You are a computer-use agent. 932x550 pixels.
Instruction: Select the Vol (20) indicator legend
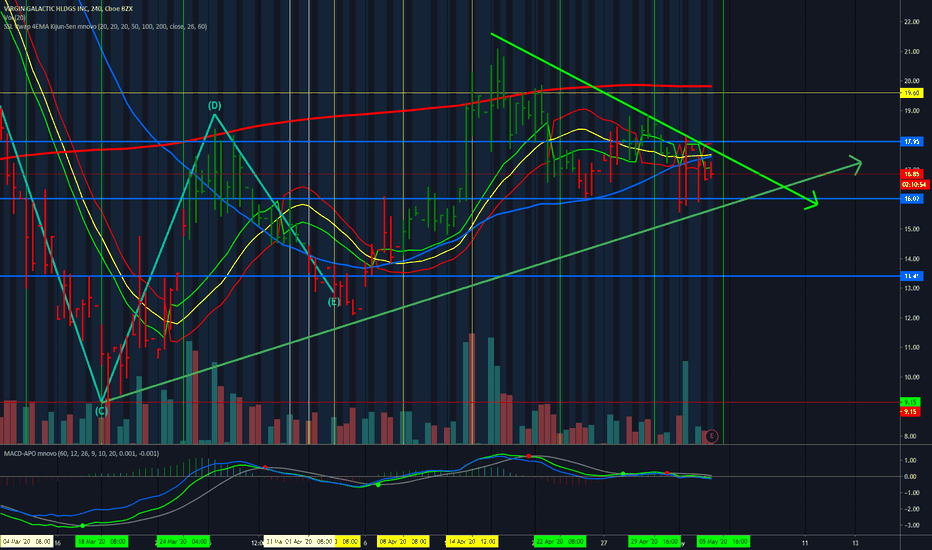pos(15,18)
